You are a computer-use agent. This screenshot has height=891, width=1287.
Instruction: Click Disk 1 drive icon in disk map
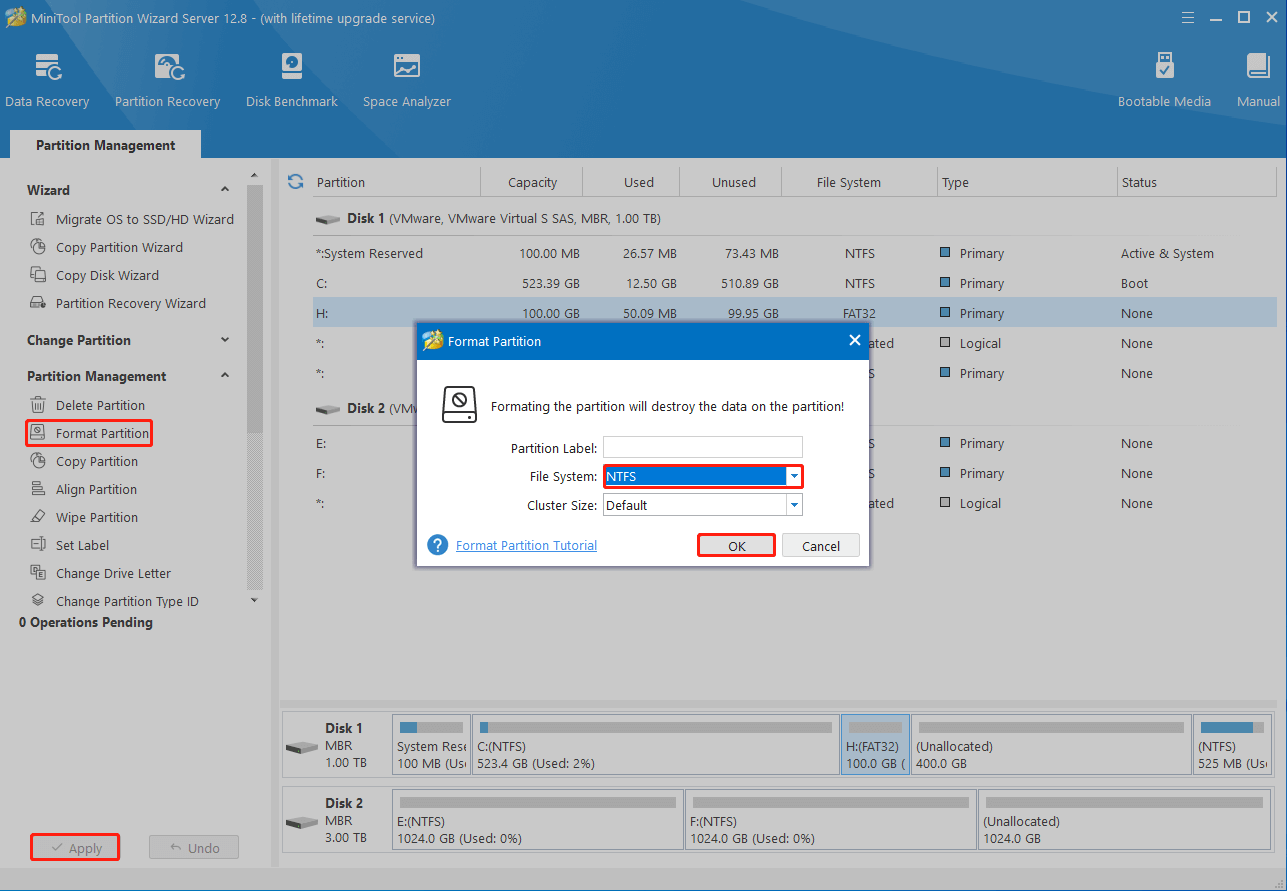(301, 748)
